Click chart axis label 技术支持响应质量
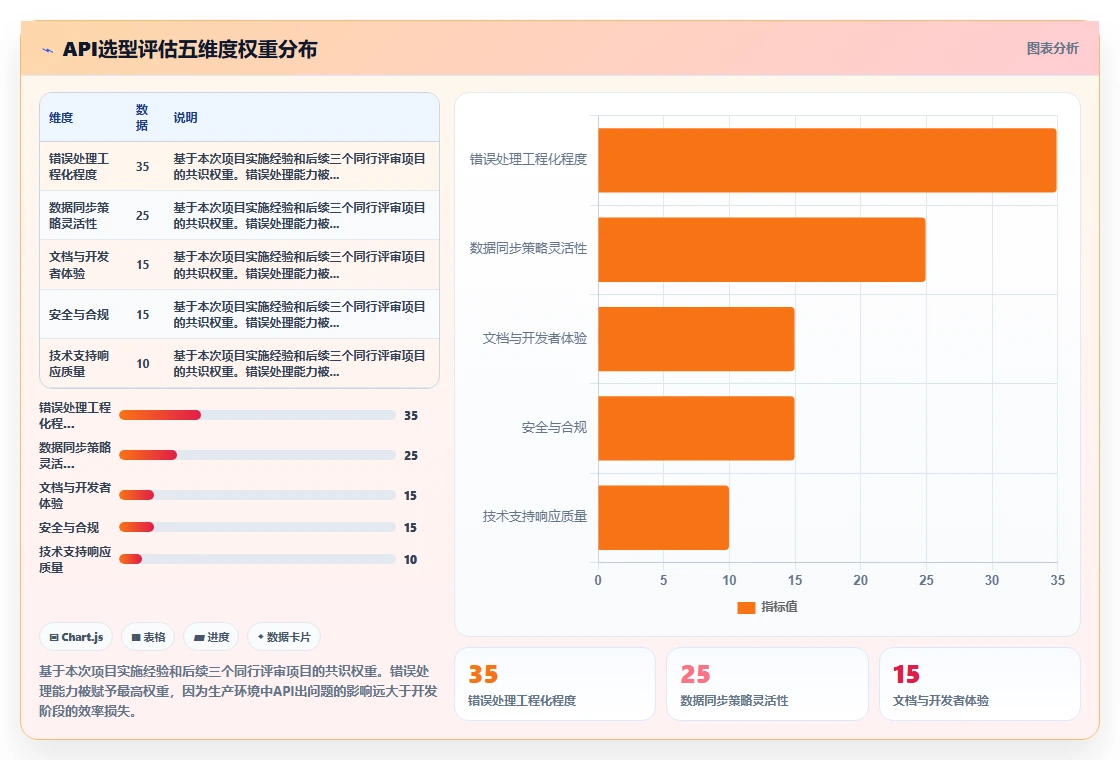Viewport: 1120px width, 760px height. click(534, 516)
